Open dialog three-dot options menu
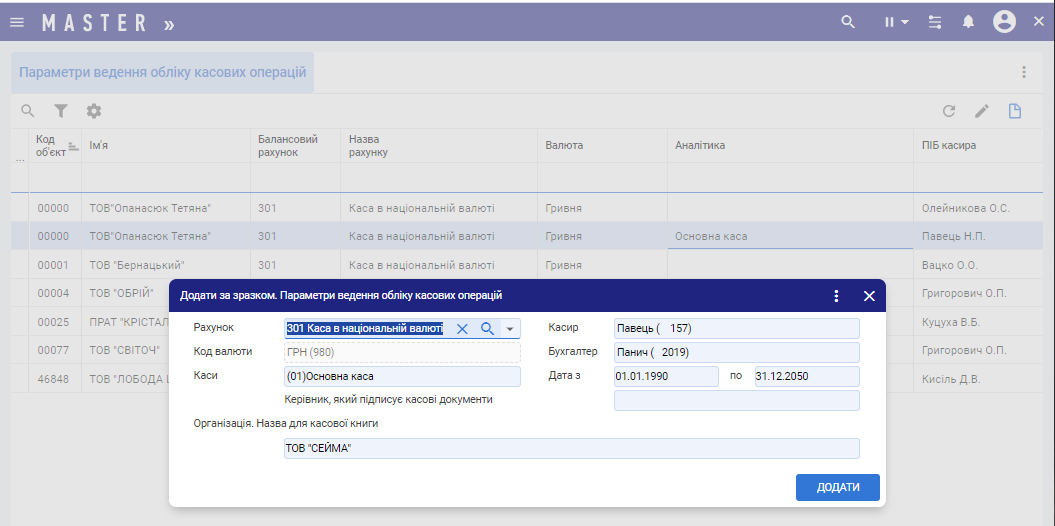 [837, 296]
